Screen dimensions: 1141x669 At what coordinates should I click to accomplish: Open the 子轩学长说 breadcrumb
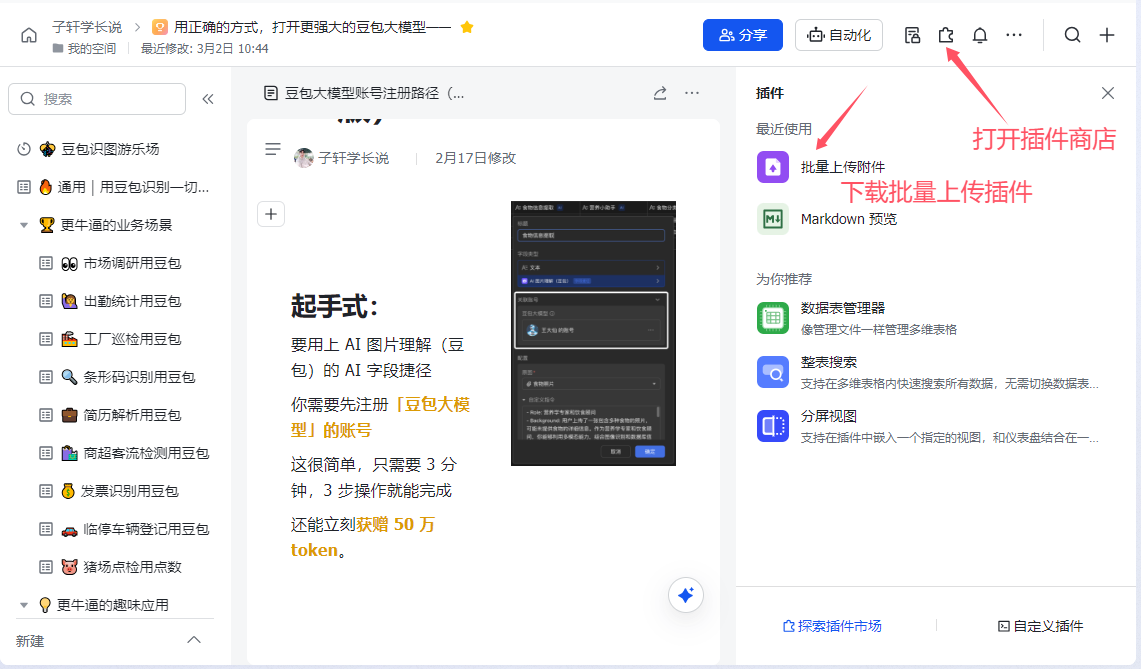coord(87,27)
